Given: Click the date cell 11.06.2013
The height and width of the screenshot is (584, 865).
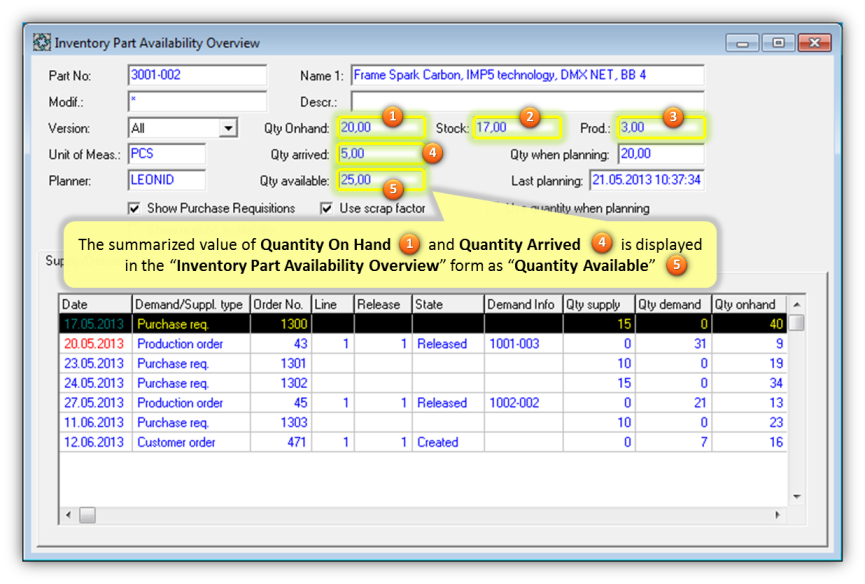Looking at the screenshot, I should (94, 423).
